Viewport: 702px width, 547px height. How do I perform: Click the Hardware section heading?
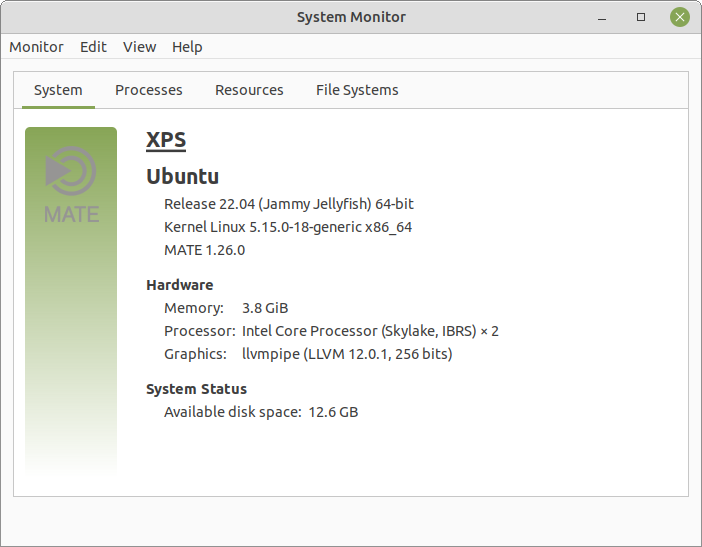coord(180,285)
